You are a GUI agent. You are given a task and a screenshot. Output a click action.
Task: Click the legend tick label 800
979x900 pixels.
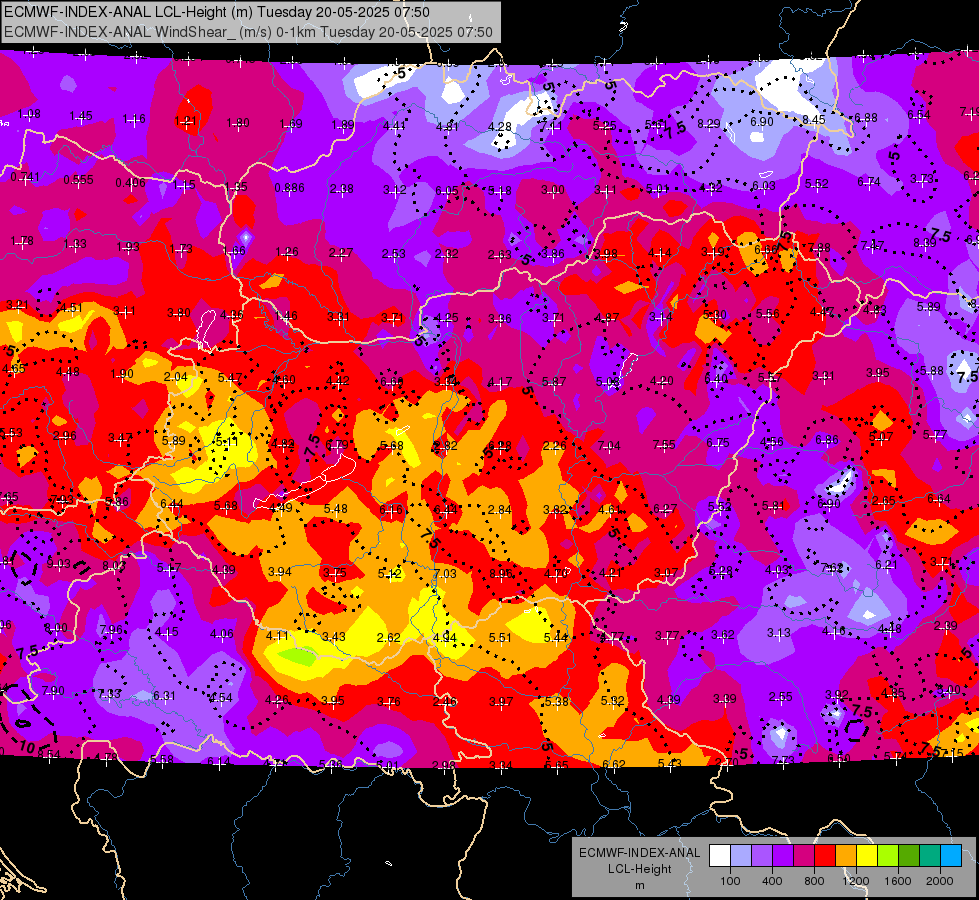(814, 881)
